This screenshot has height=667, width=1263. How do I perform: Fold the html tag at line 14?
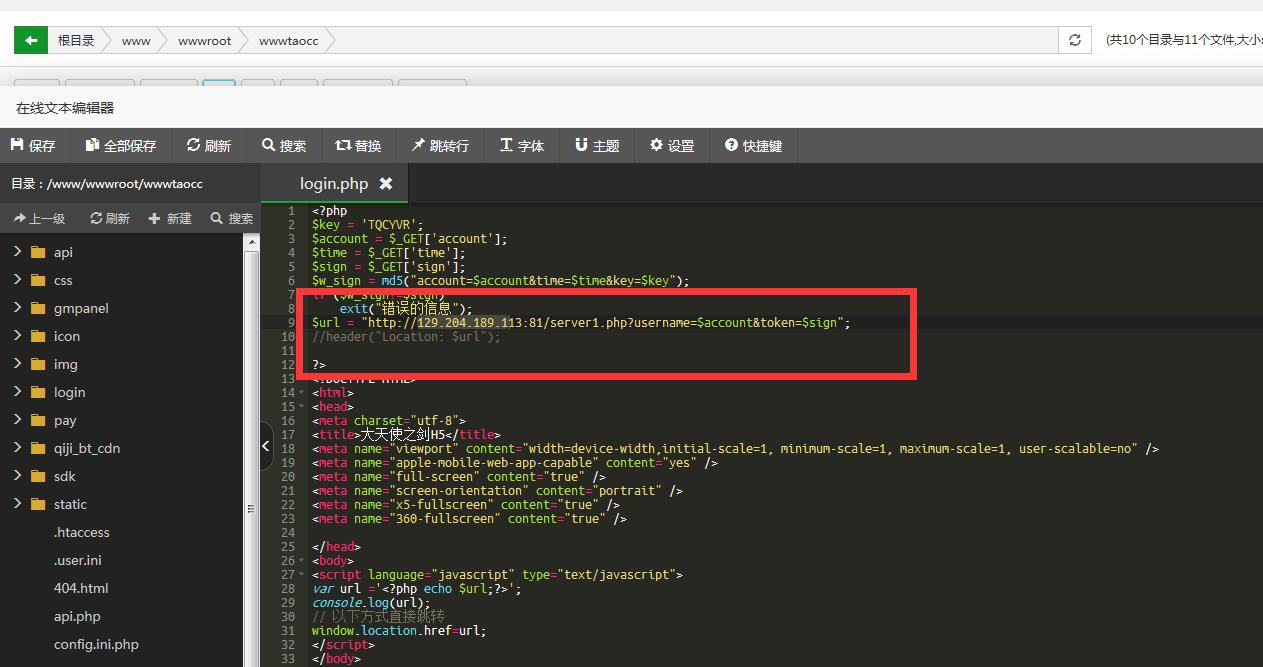point(302,393)
